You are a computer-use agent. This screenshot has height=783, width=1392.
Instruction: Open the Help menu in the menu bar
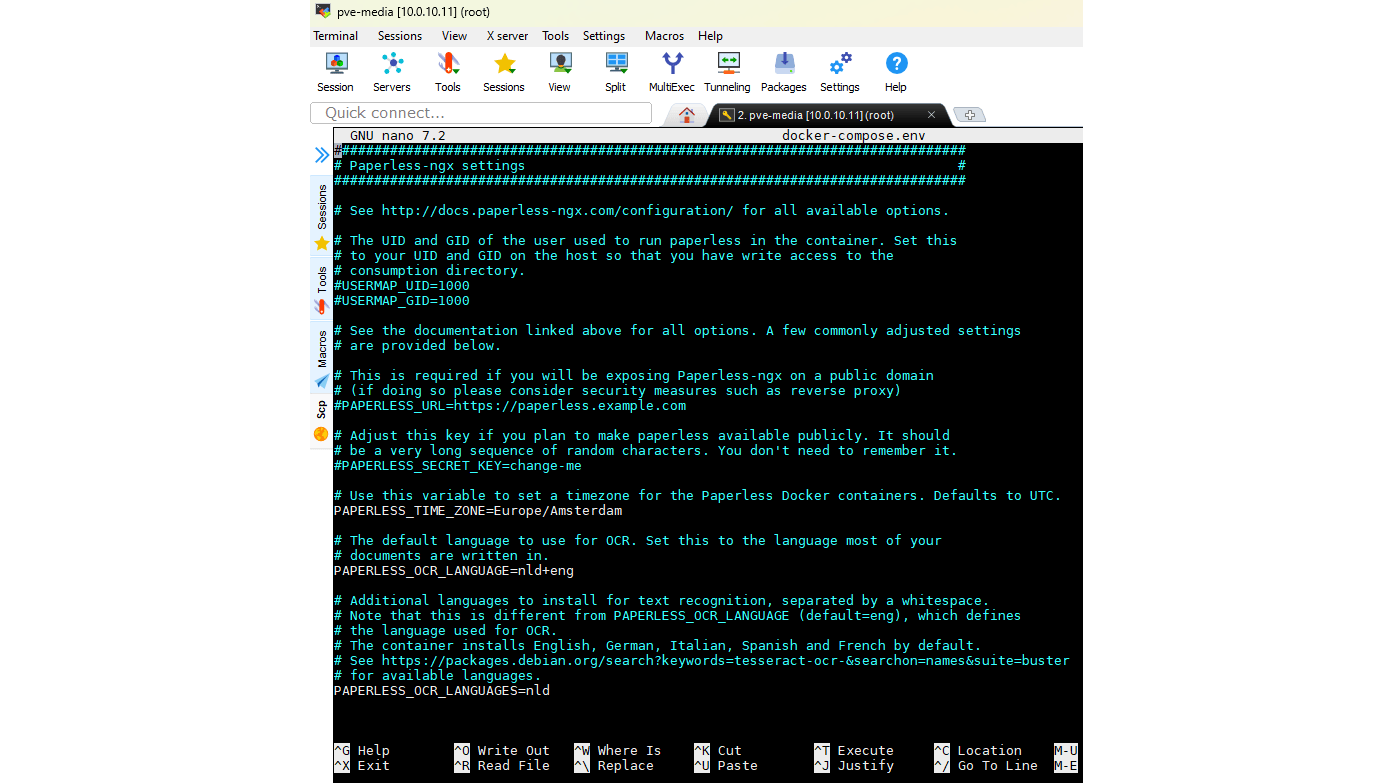(x=710, y=36)
